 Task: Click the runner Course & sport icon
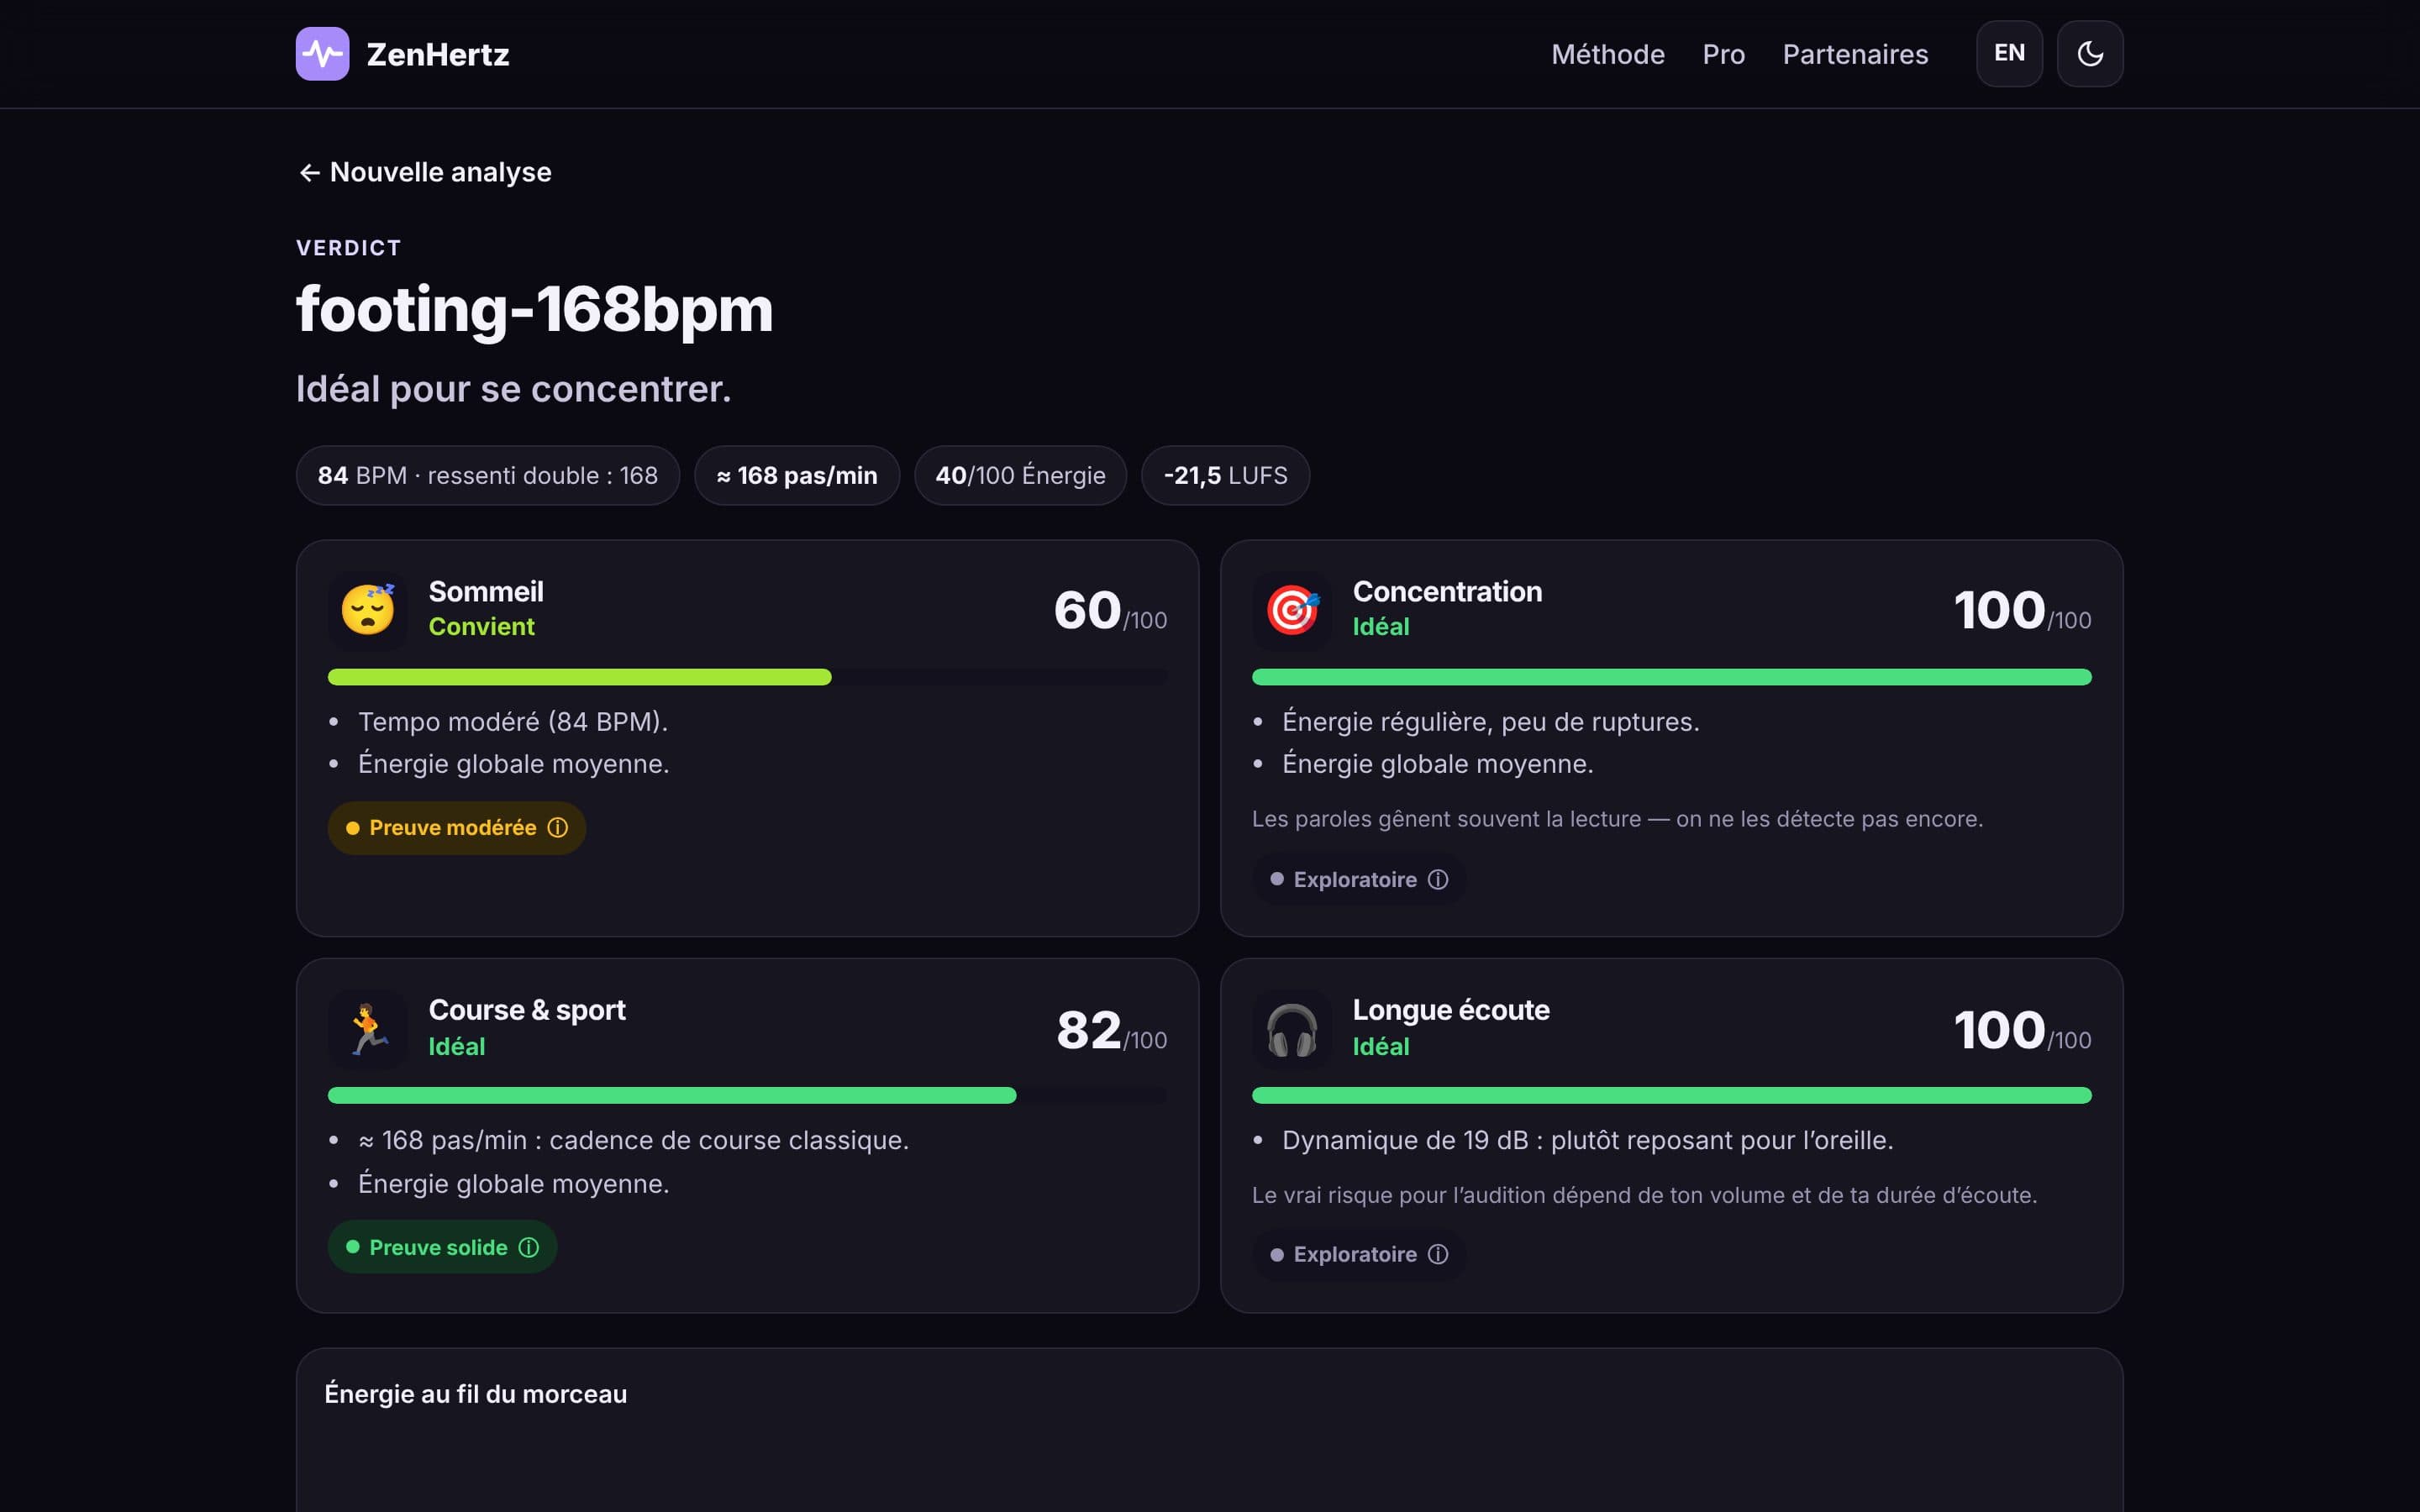coord(368,1029)
